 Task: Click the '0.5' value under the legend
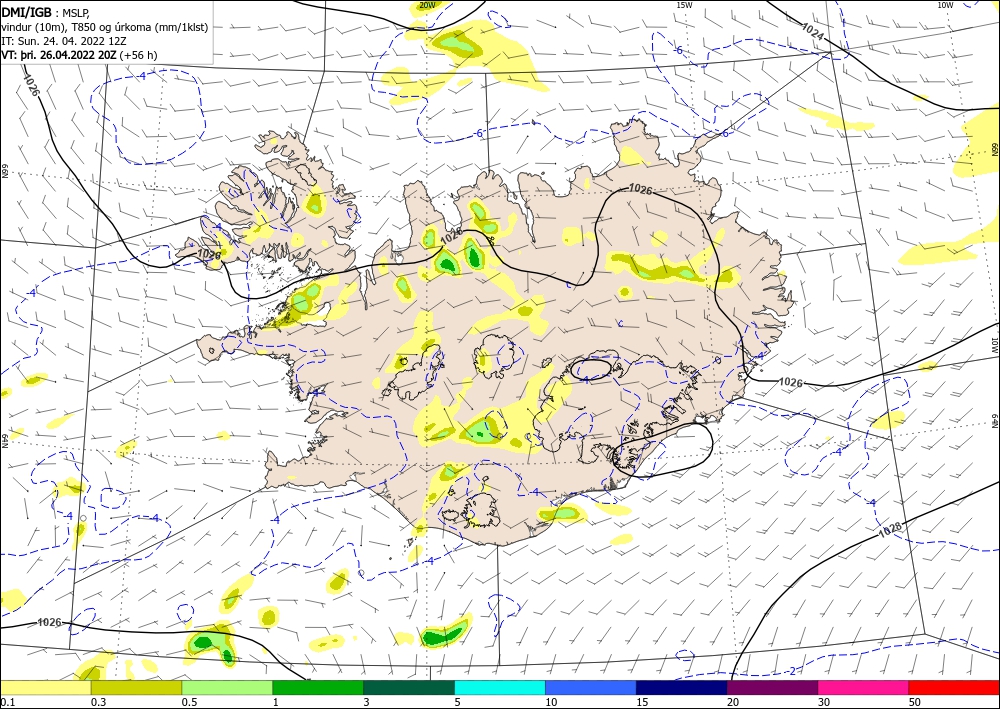[x=189, y=702]
